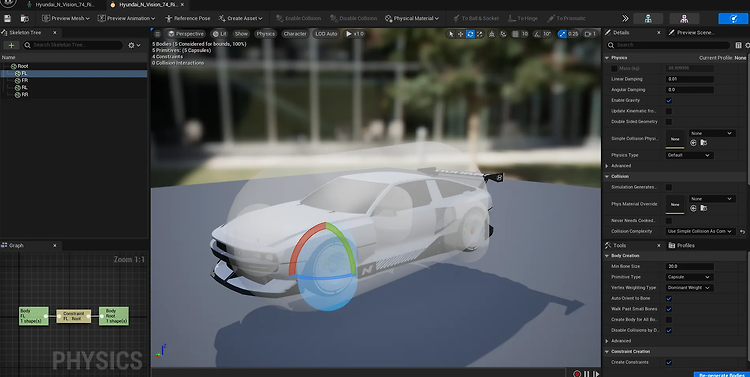Click the Re-generate Bodies button
Screen dimensions: 750x377
pyautogui.click(x=721, y=375)
